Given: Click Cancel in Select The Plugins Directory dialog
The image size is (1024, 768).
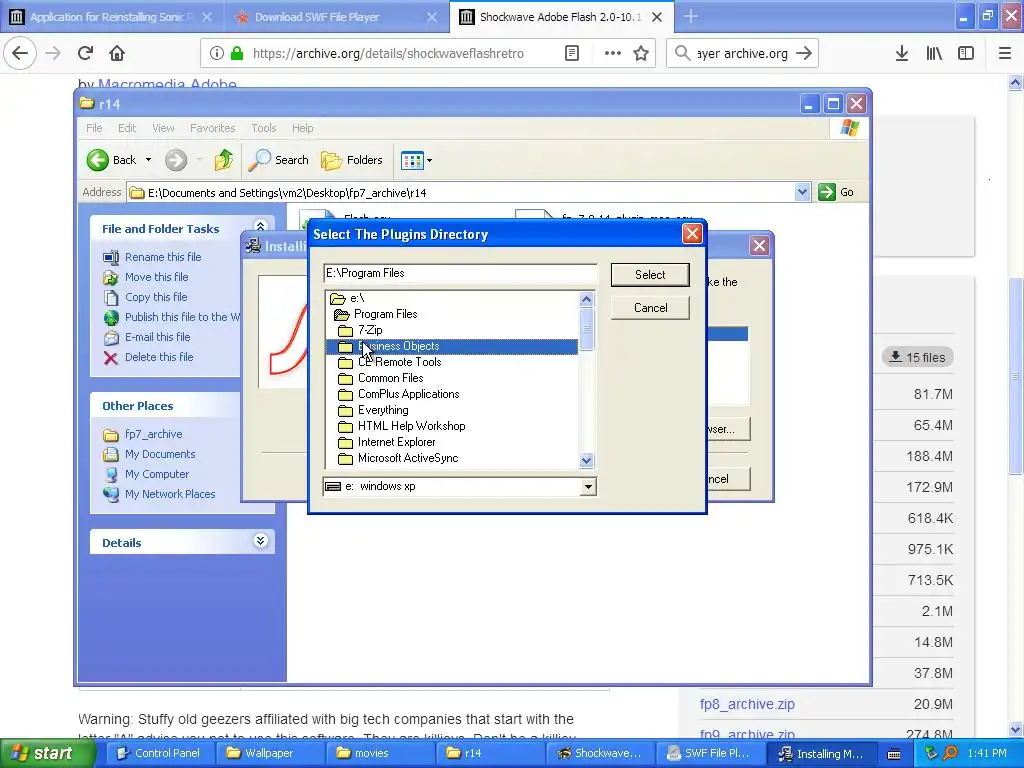Looking at the screenshot, I should click(x=650, y=308).
